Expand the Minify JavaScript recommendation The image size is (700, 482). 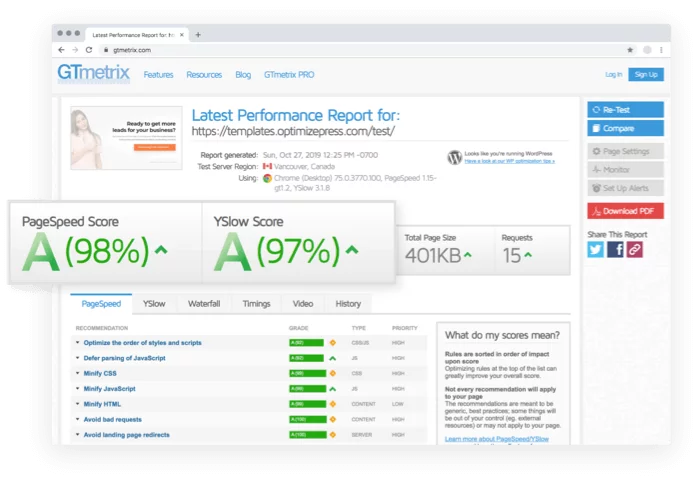click(x=77, y=389)
